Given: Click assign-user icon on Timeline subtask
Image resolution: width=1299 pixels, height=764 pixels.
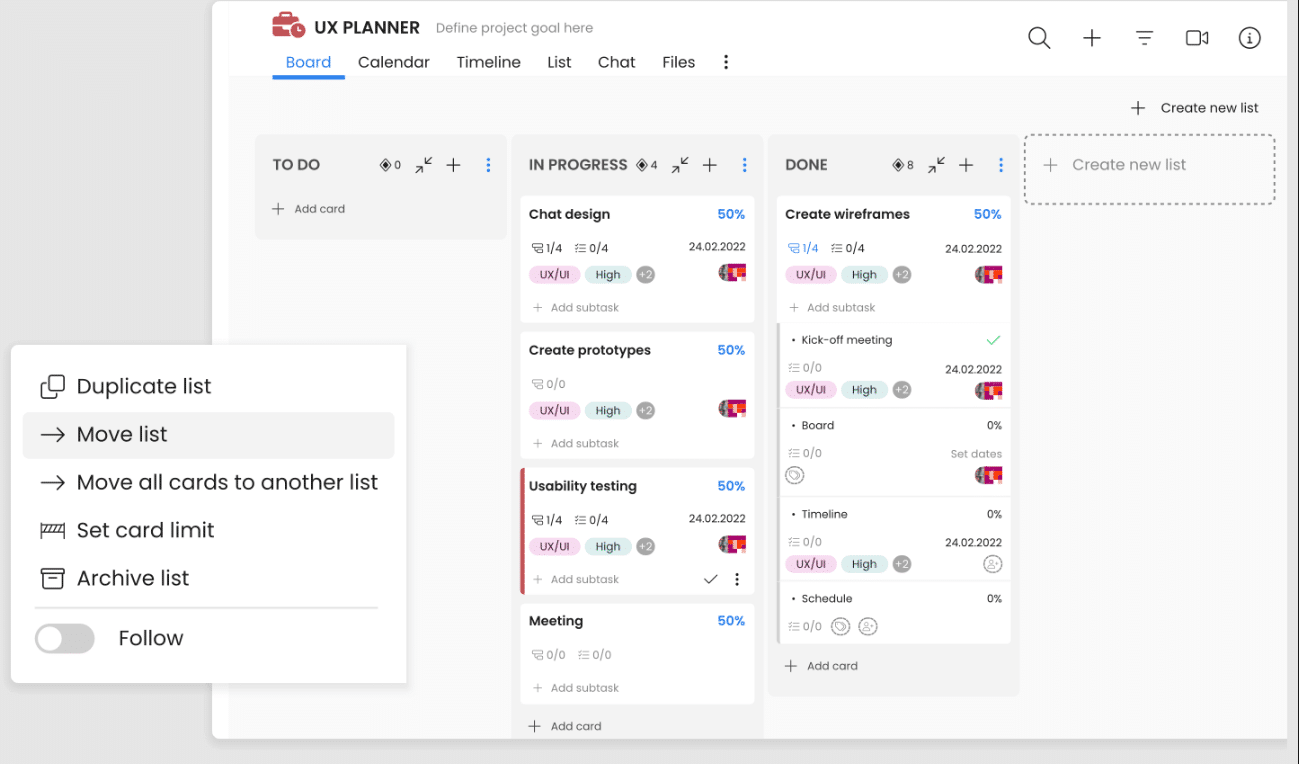Looking at the screenshot, I should click(992, 564).
